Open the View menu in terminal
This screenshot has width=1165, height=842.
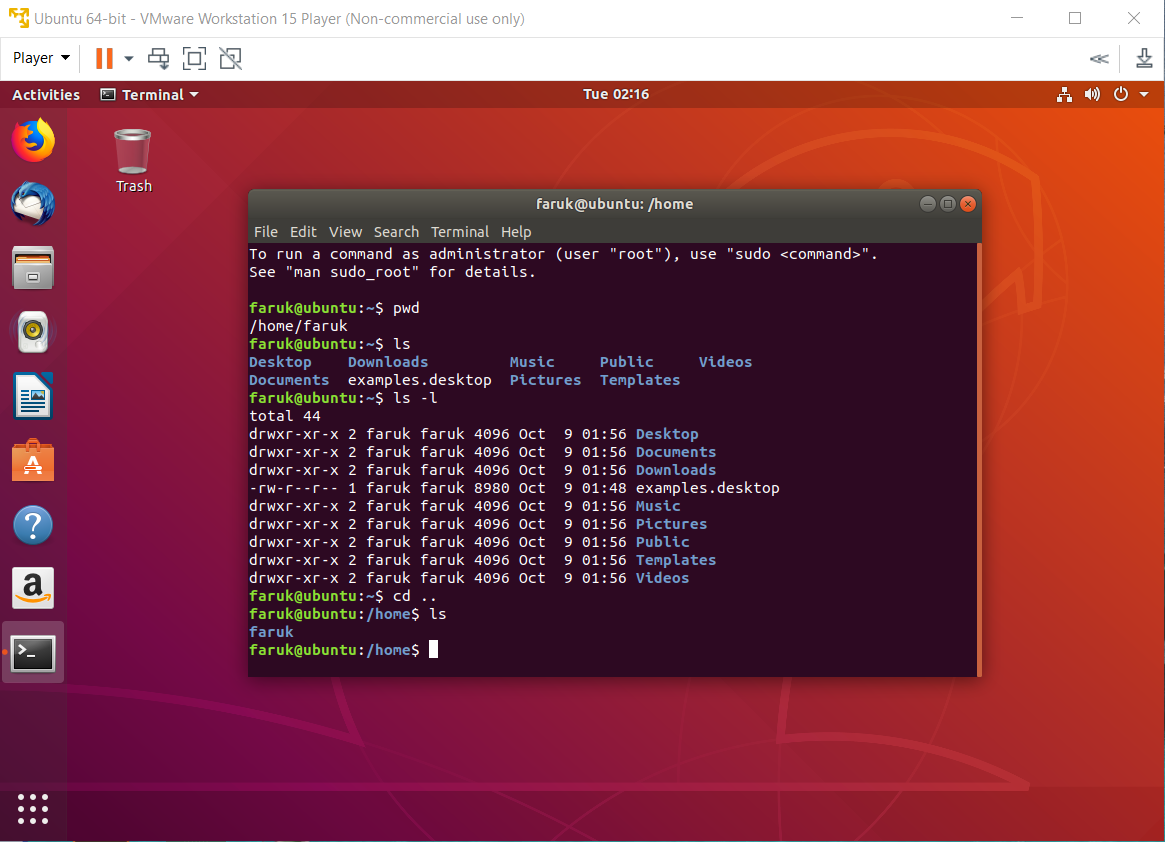click(345, 232)
